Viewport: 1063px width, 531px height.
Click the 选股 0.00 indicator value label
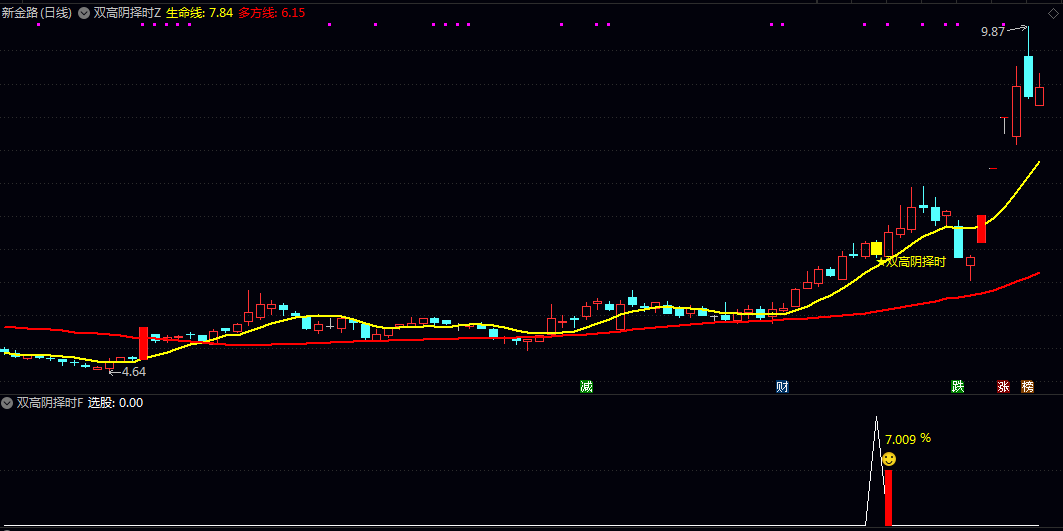click(x=115, y=403)
